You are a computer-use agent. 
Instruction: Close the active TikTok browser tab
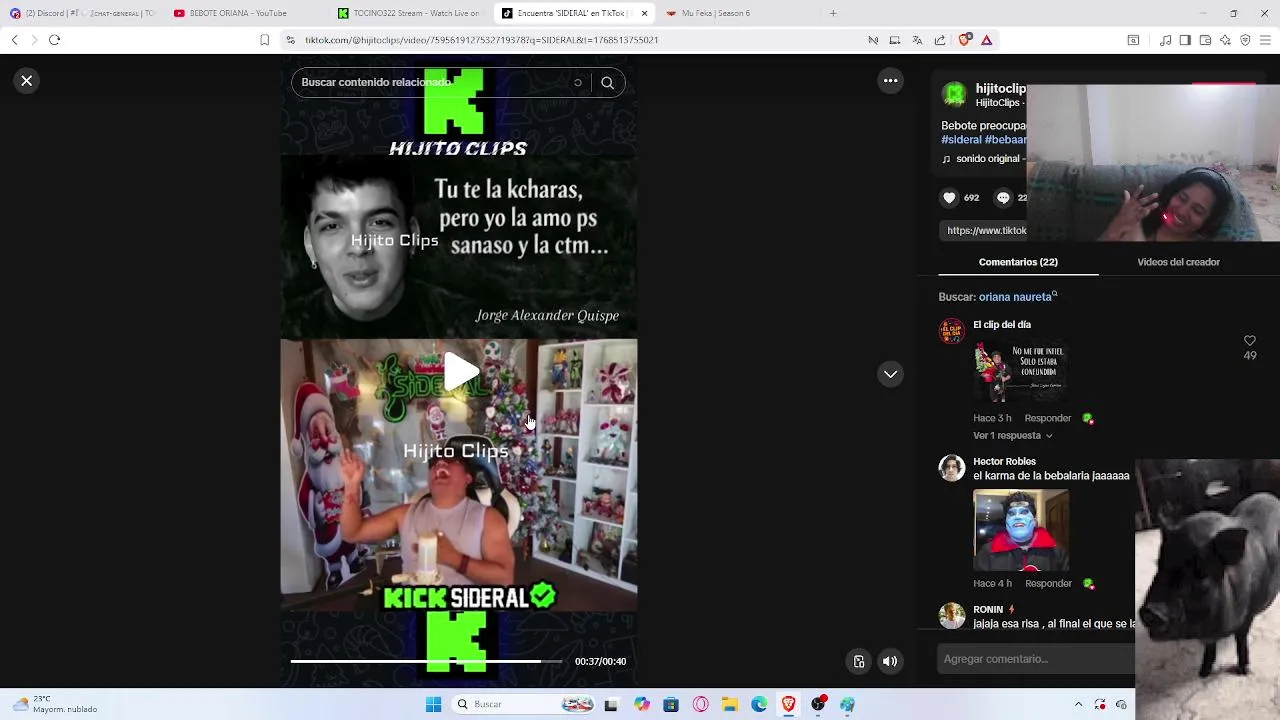click(644, 13)
